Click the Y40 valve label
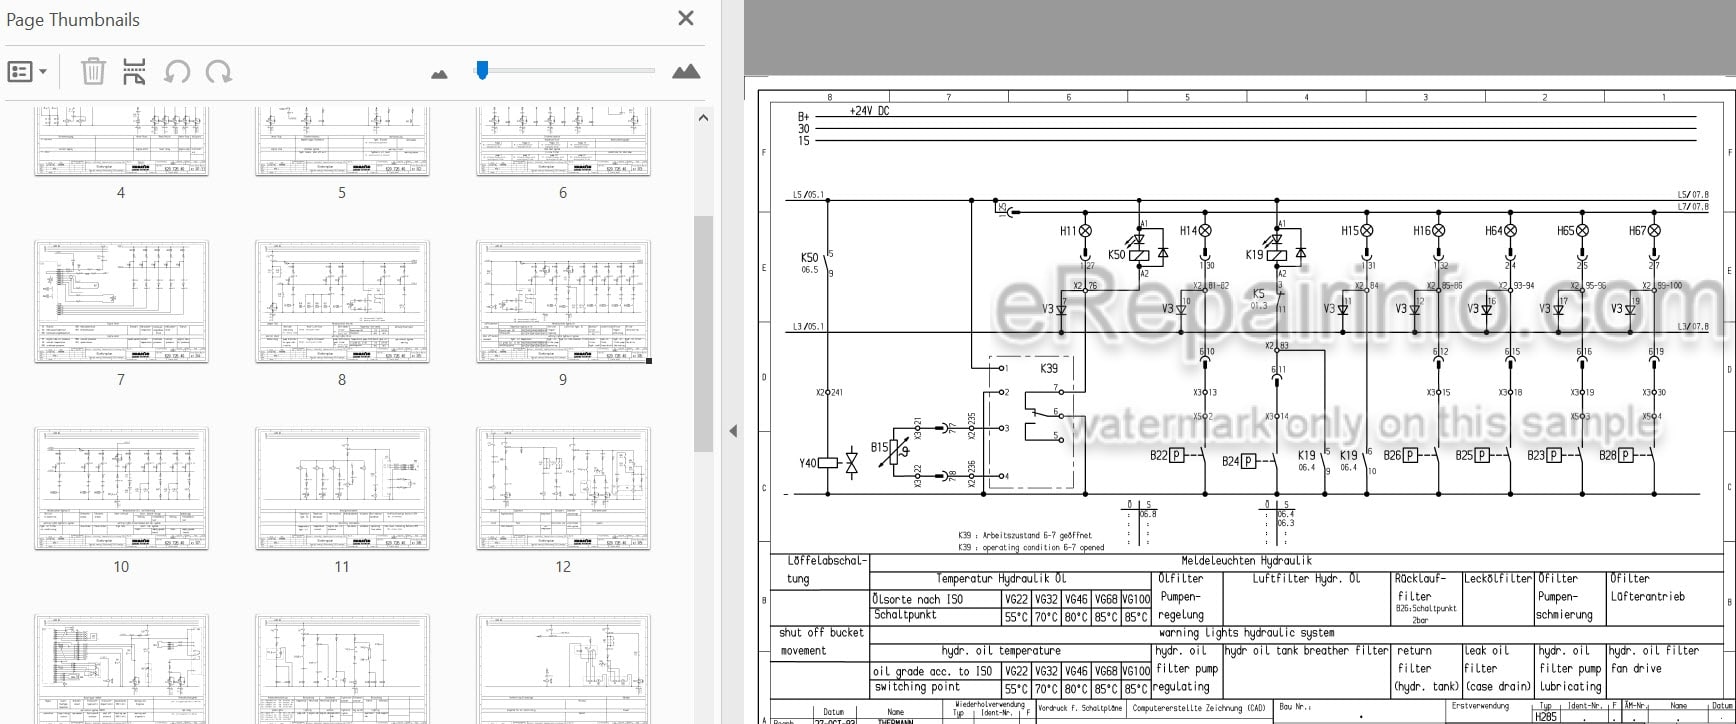Screen dimensions: 1736x724 (x=807, y=463)
